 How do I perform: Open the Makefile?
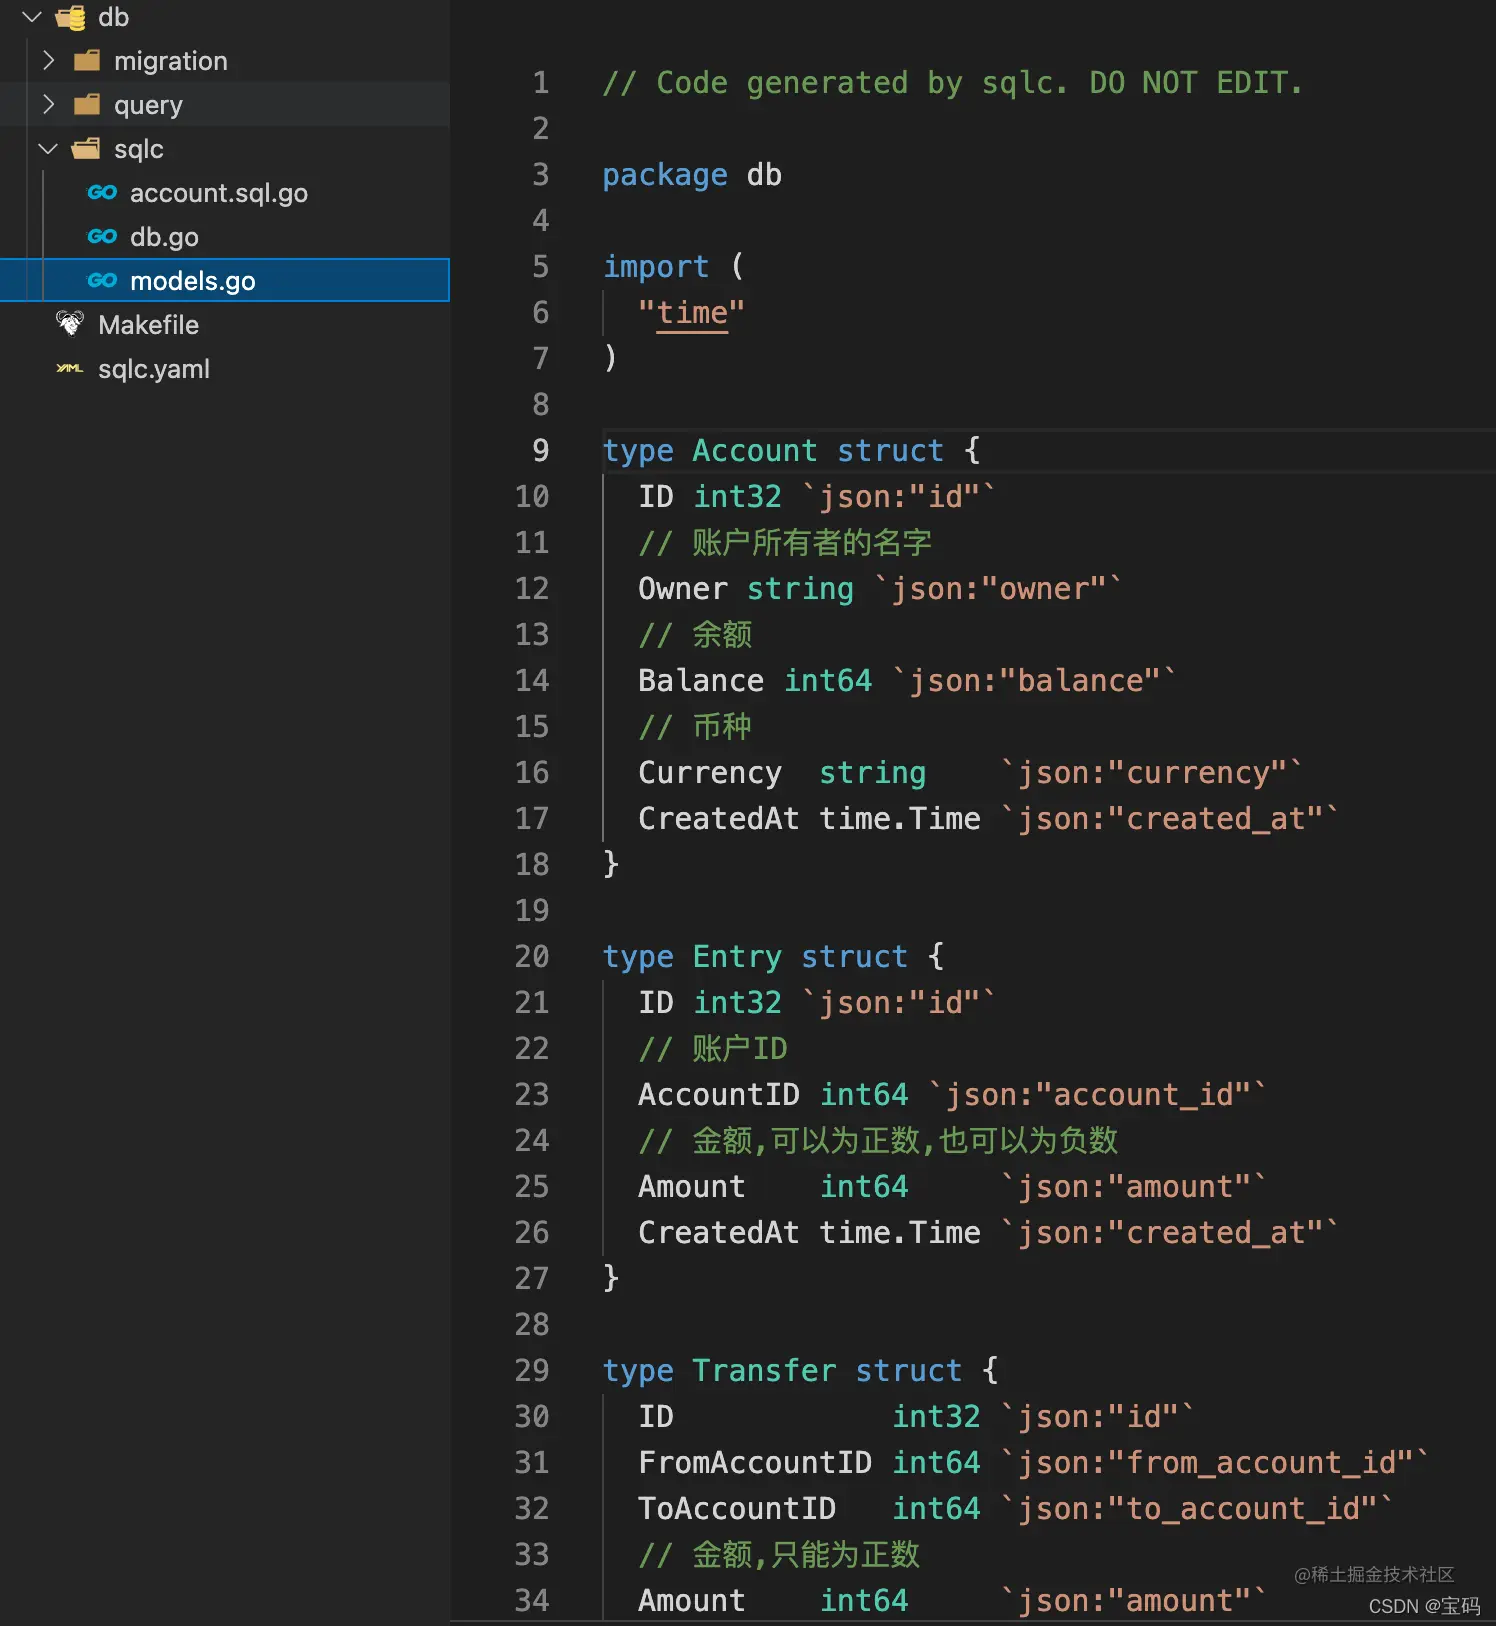coord(148,325)
